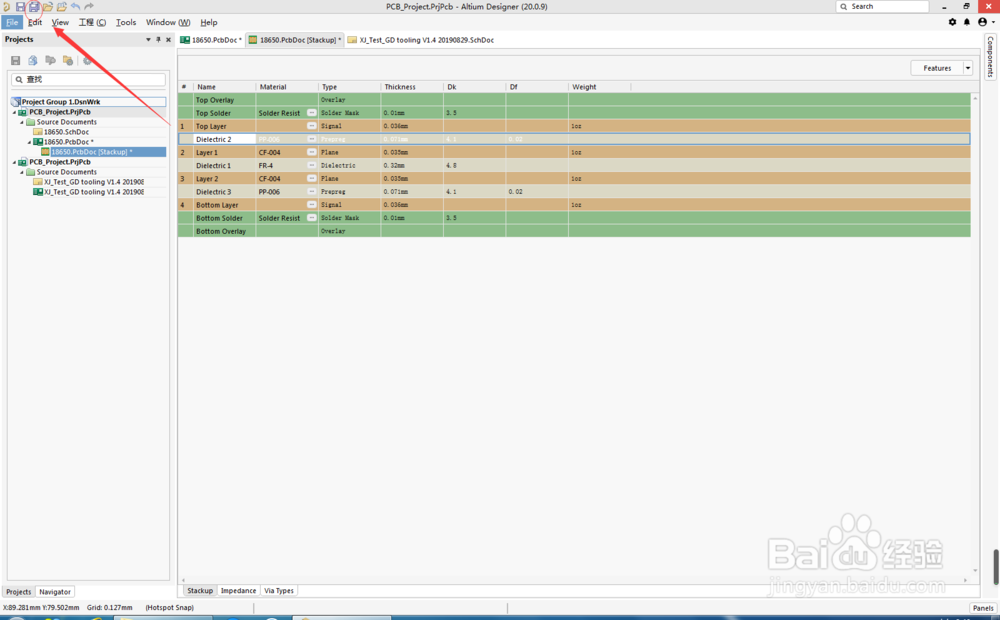Image resolution: width=1000 pixels, height=620 pixels.
Task: Open material picker for Dielectric 1 row
Action: pos(311,165)
